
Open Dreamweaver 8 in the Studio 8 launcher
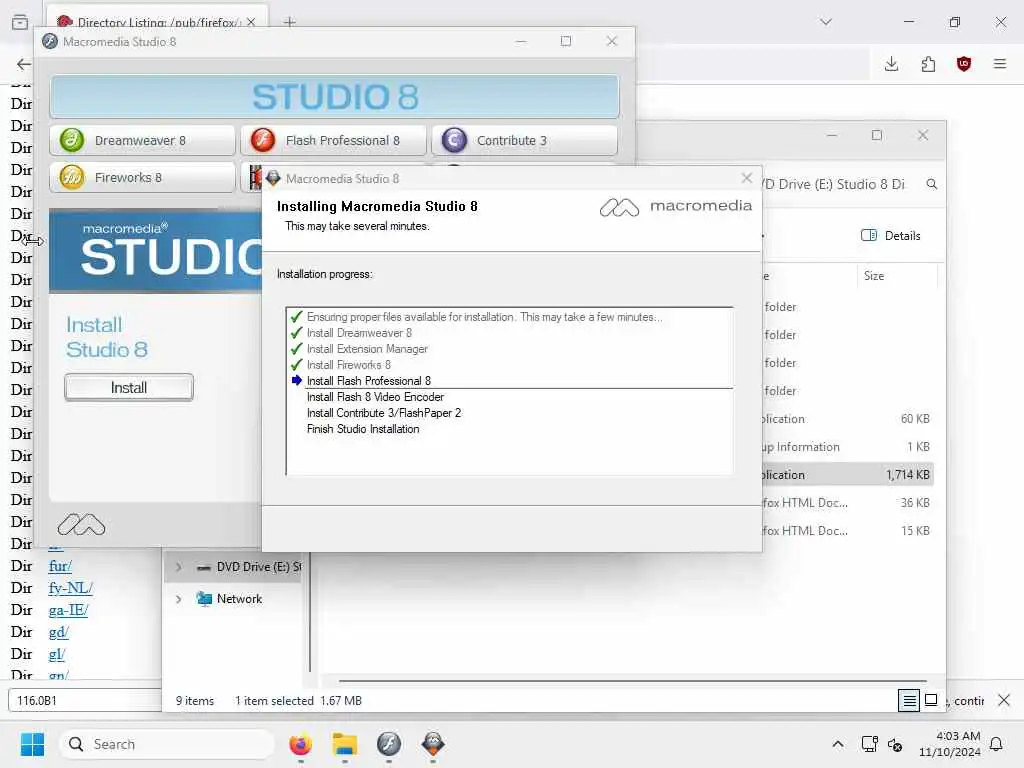click(142, 140)
